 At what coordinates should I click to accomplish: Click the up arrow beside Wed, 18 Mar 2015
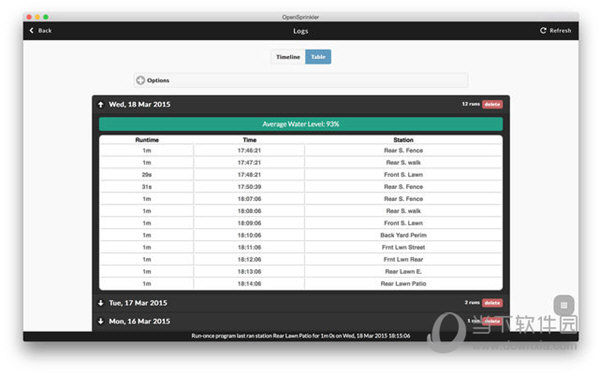click(101, 104)
